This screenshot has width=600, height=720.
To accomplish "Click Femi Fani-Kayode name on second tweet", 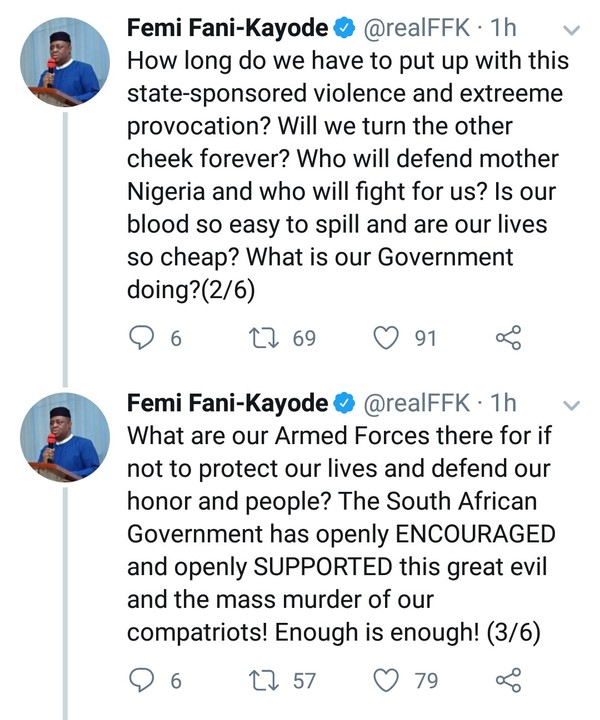I will pos(228,403).
